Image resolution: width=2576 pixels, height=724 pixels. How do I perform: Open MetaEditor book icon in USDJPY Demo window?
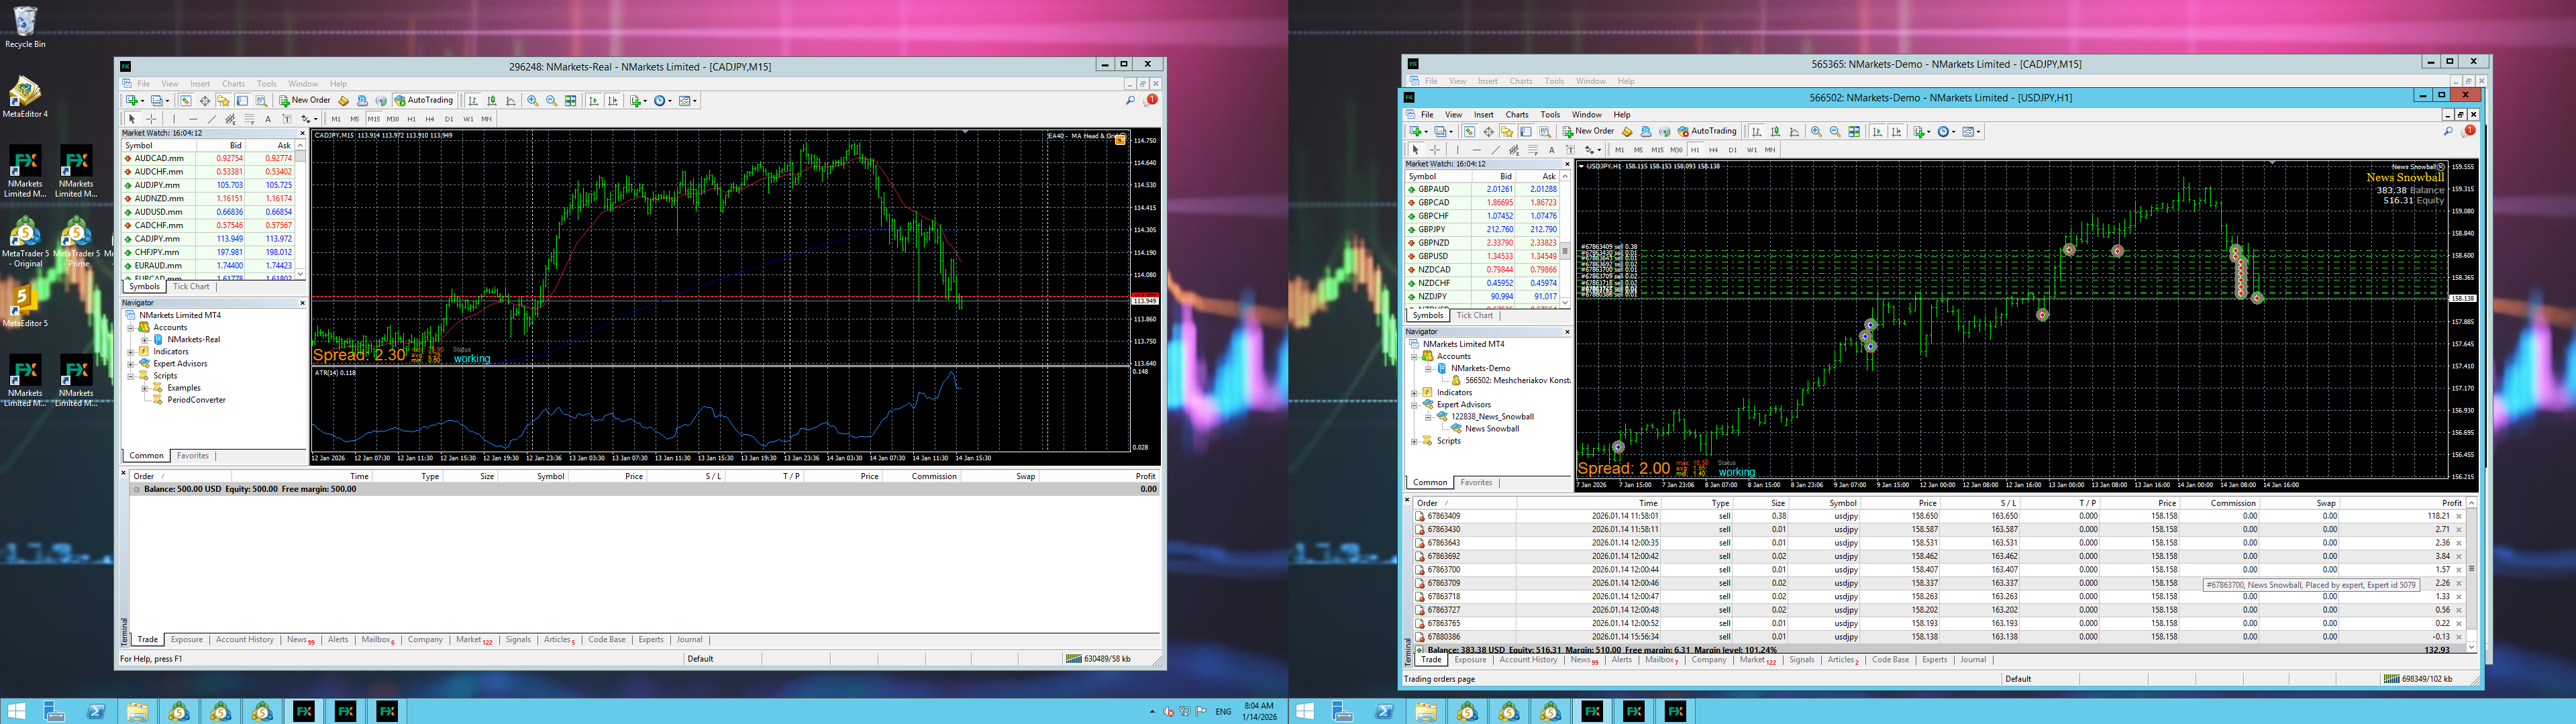click(x=1627, y=132)
